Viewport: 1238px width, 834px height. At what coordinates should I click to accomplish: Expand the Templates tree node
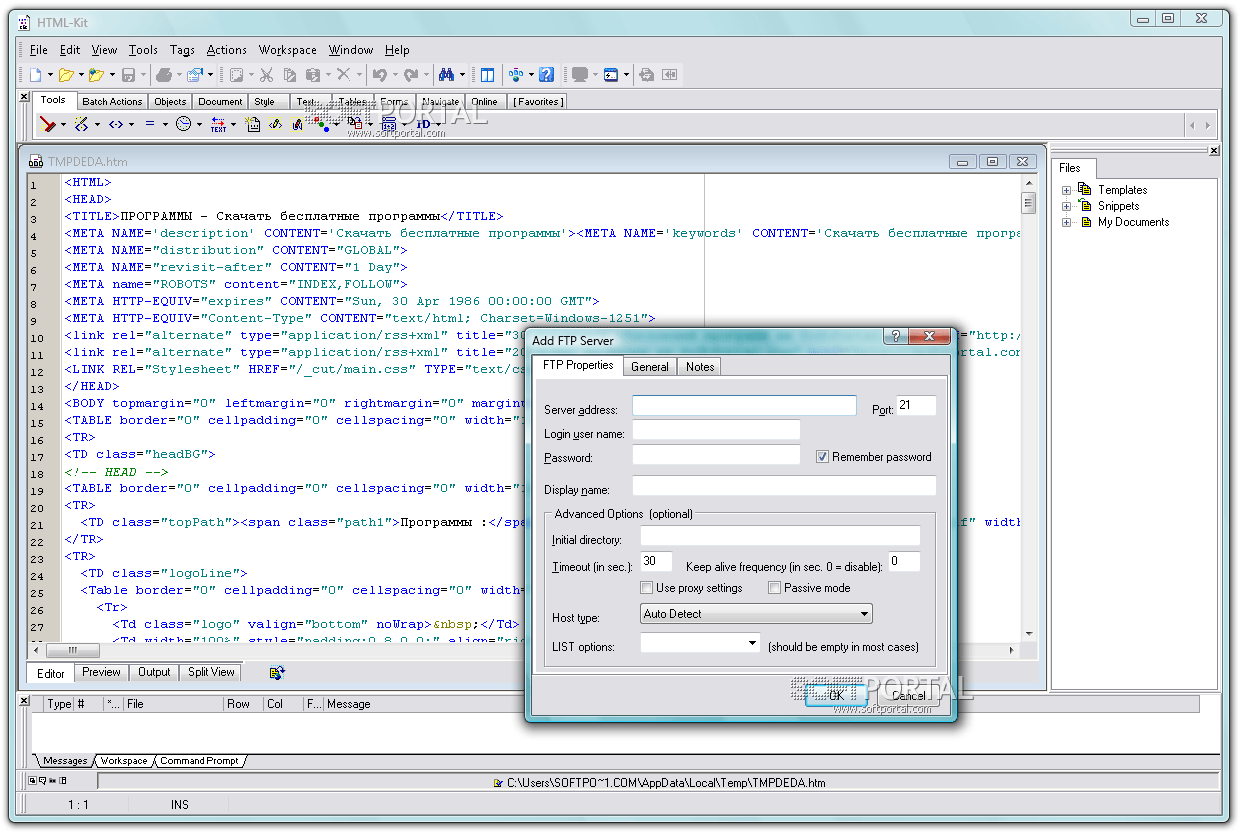pyautogui.click(x=1066, y=190)
